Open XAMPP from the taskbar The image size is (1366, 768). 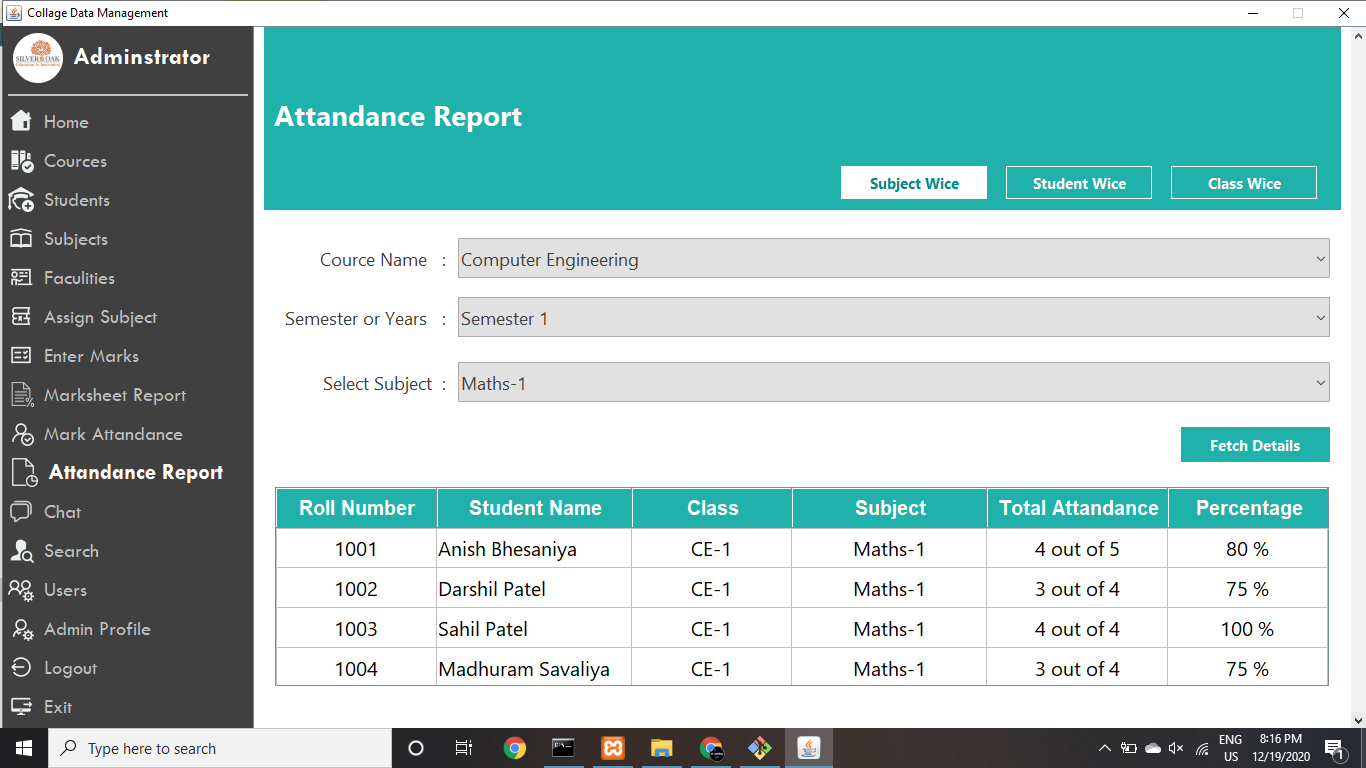pos(613,748)
